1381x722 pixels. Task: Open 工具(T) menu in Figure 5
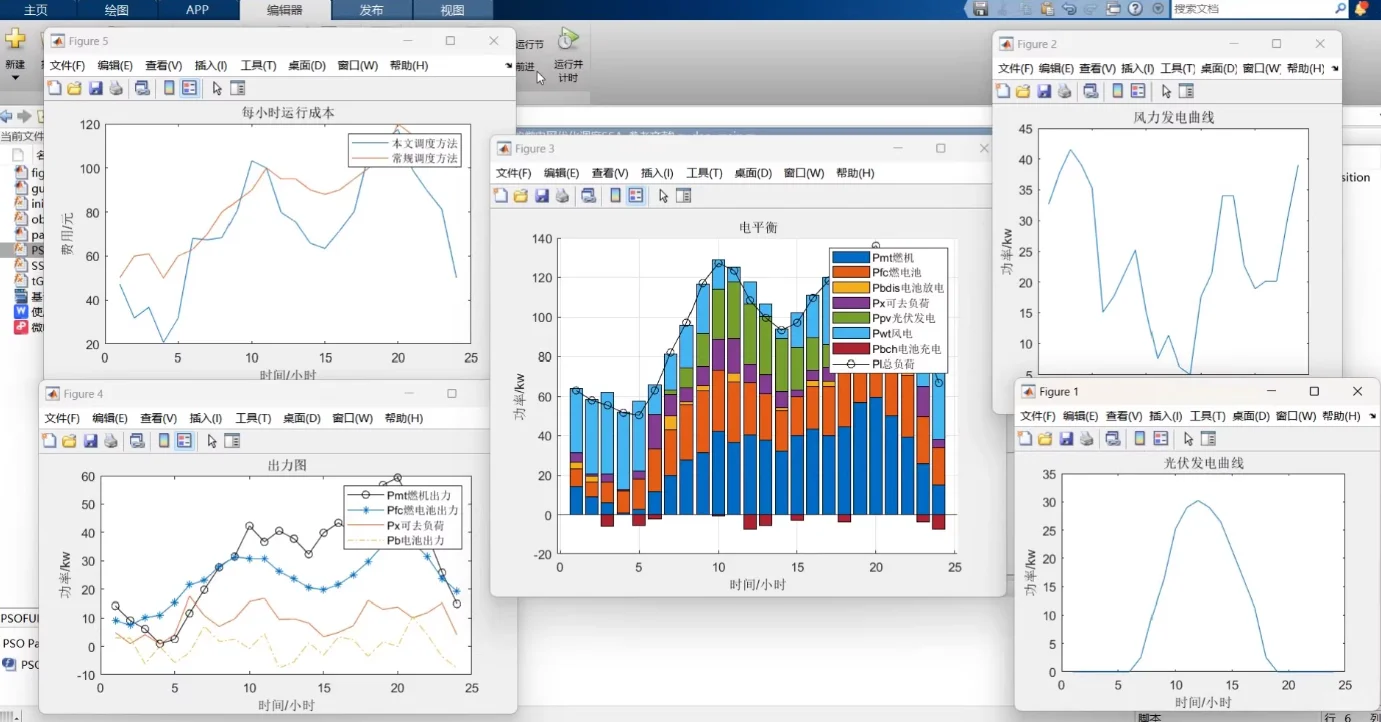[x=258, y=65]
